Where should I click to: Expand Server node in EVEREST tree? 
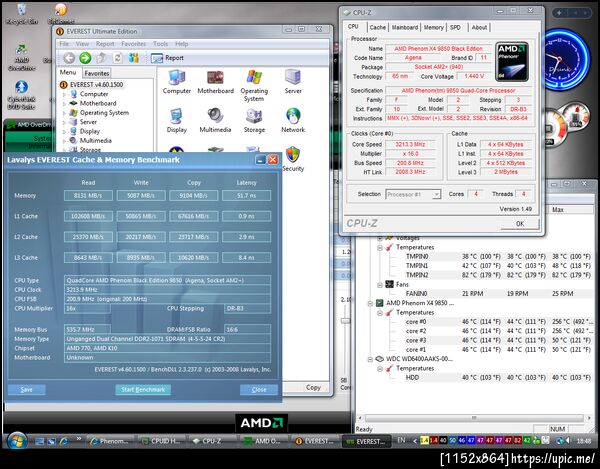point(64,122)
